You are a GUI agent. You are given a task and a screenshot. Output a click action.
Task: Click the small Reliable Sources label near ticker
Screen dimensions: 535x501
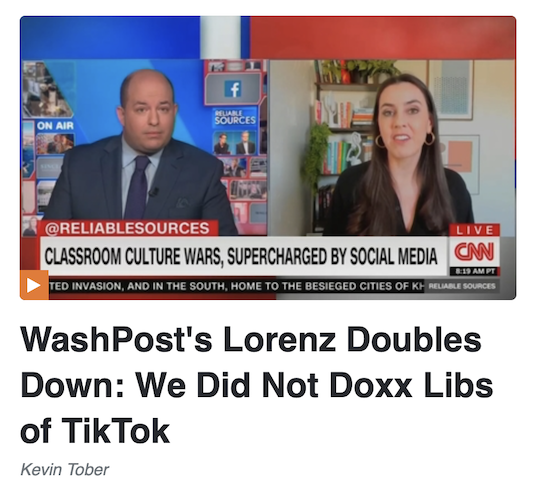(462, 286)
